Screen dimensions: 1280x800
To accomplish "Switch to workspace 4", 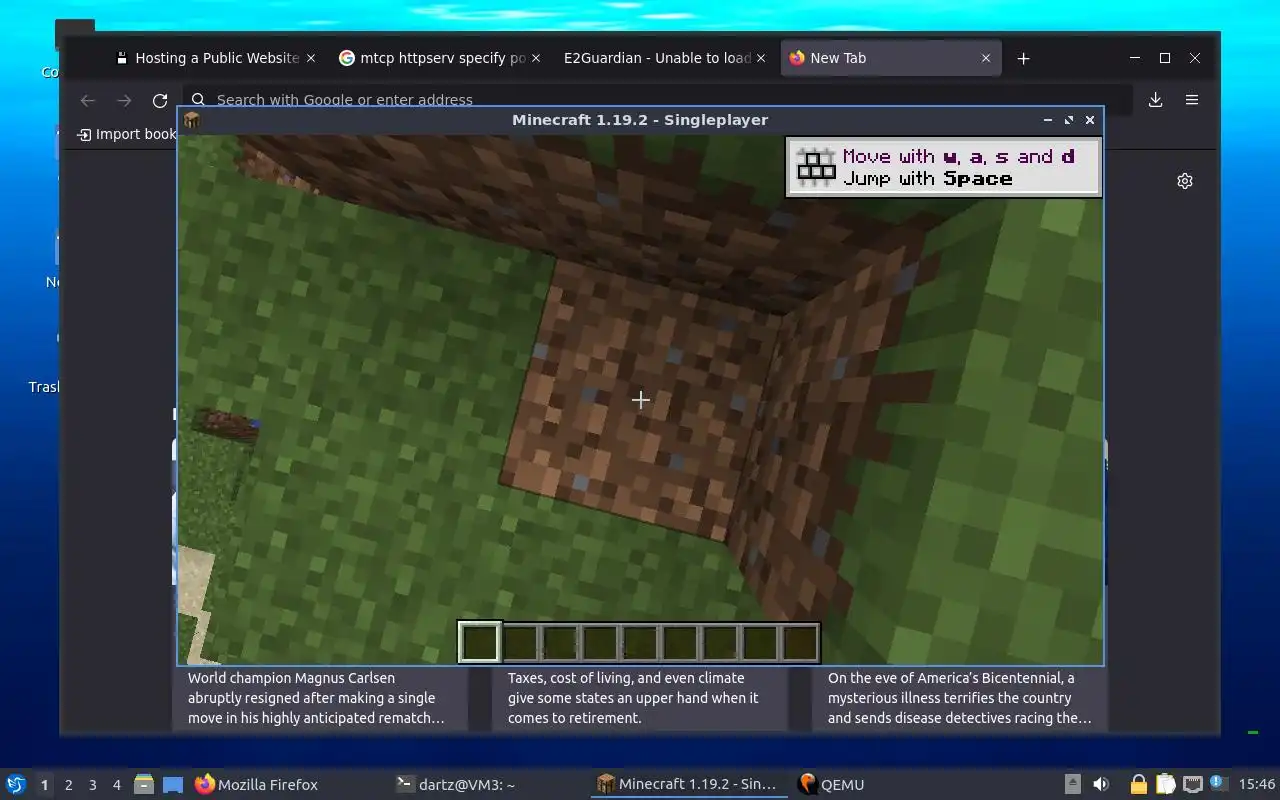I will point(116,785).
